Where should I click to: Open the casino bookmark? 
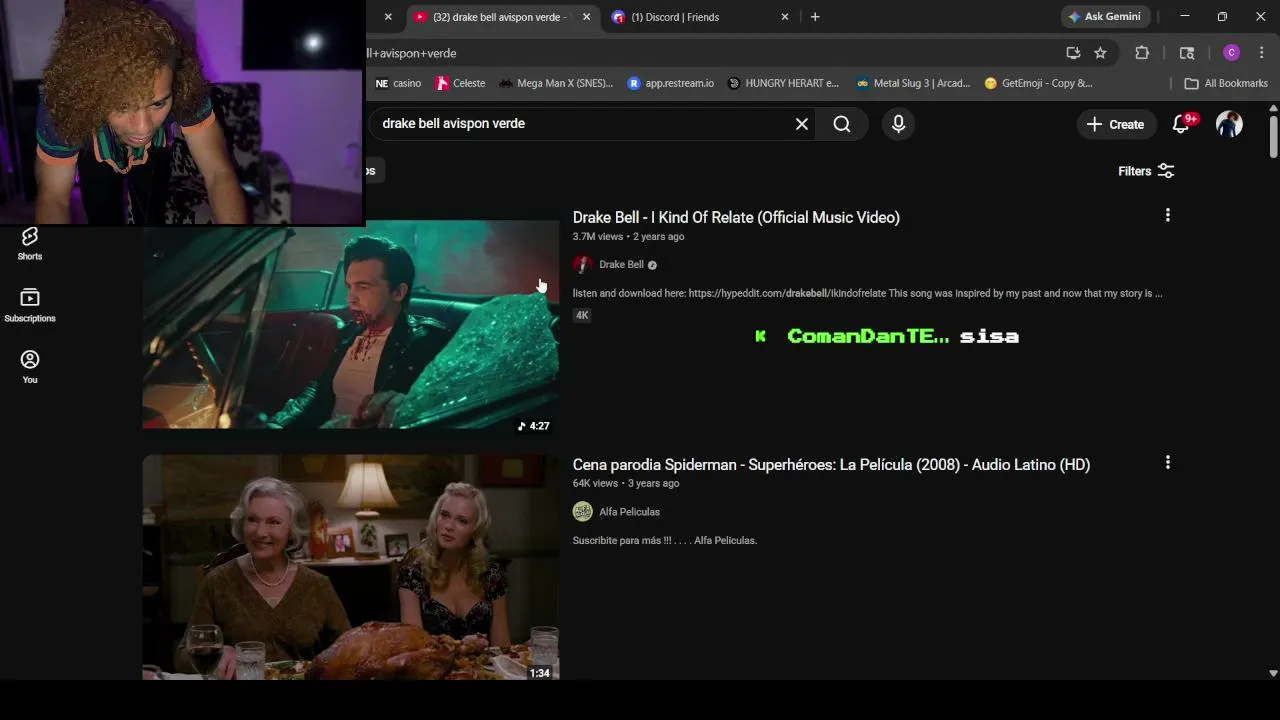(398, 83)
